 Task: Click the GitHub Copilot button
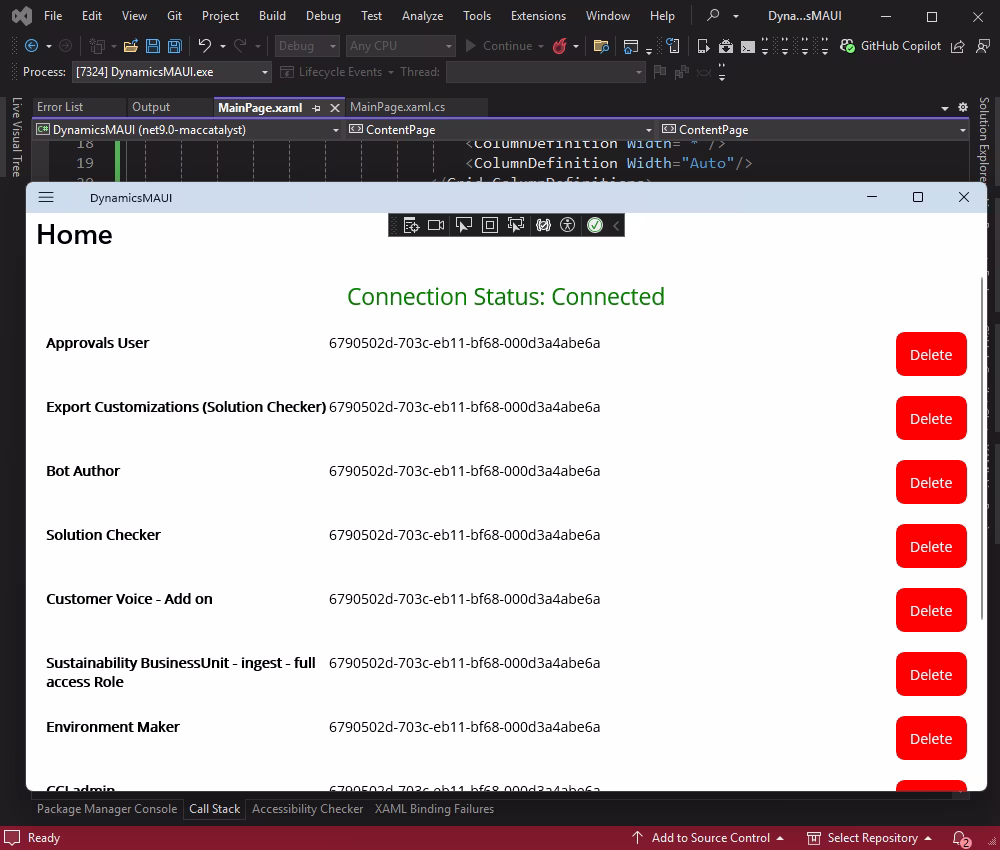[890, 46]
